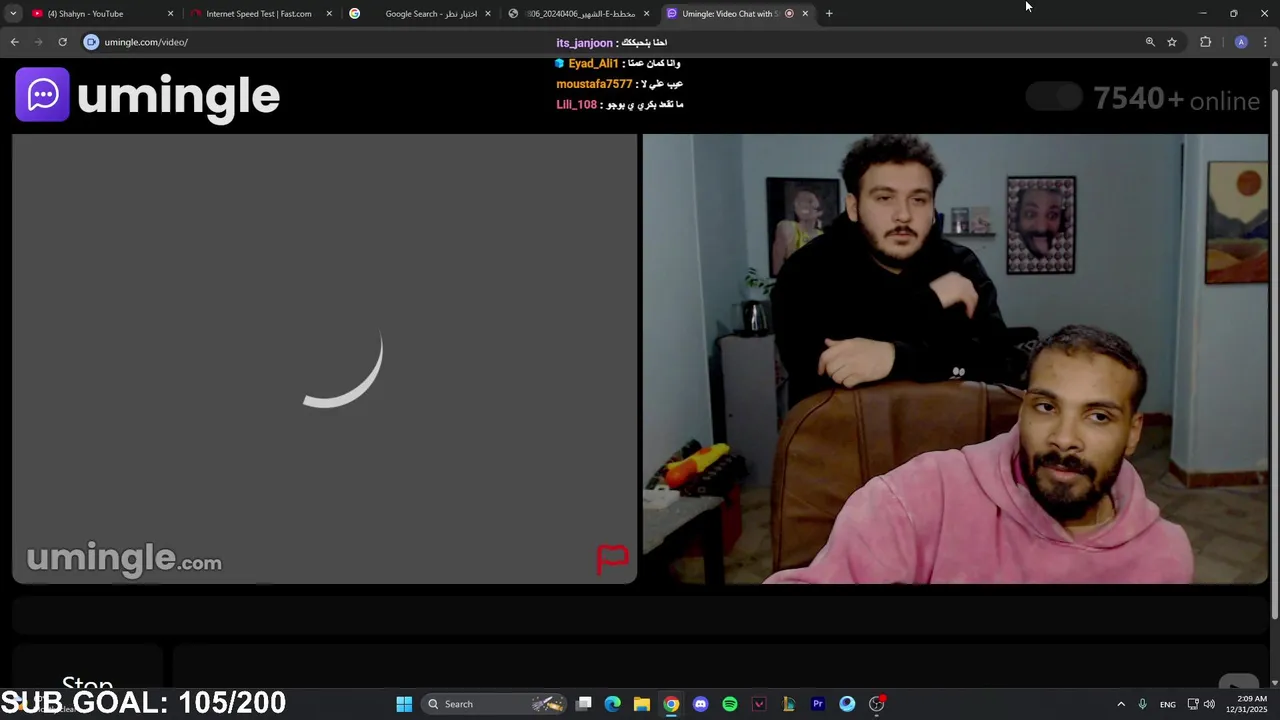The width and height of the screenshot is (1280, 720).
Task: Open Adobe Premiere Pro from the taskbar
Action: point(818,704)
